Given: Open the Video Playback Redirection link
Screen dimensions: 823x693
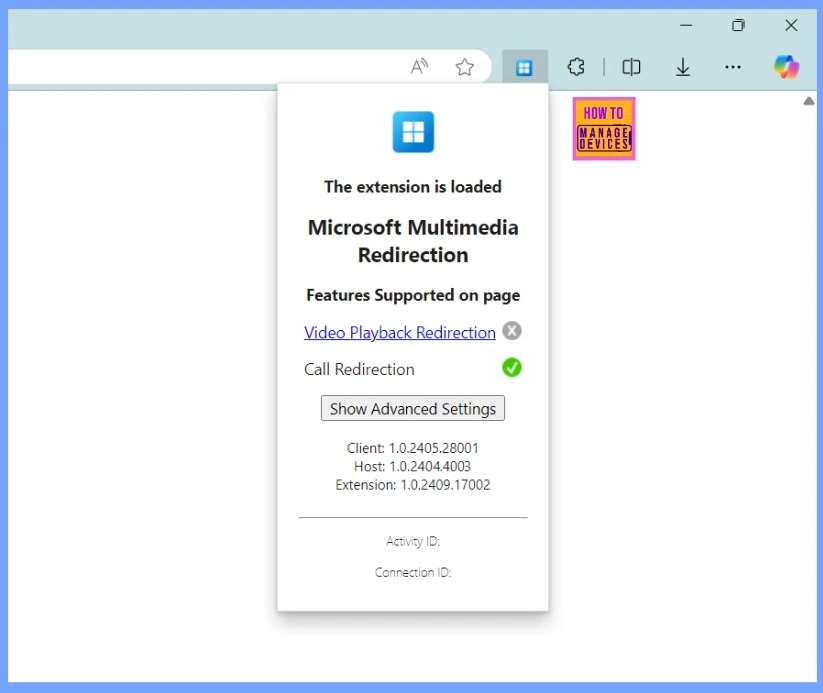Looking at the screenshot, I should (399, 332).
